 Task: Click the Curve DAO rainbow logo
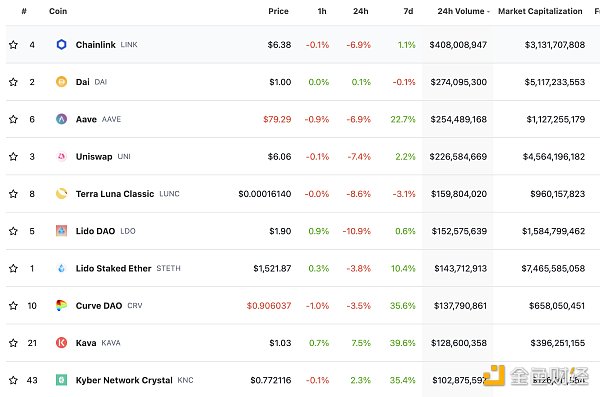pyautogui.click(x=61, y=306)
